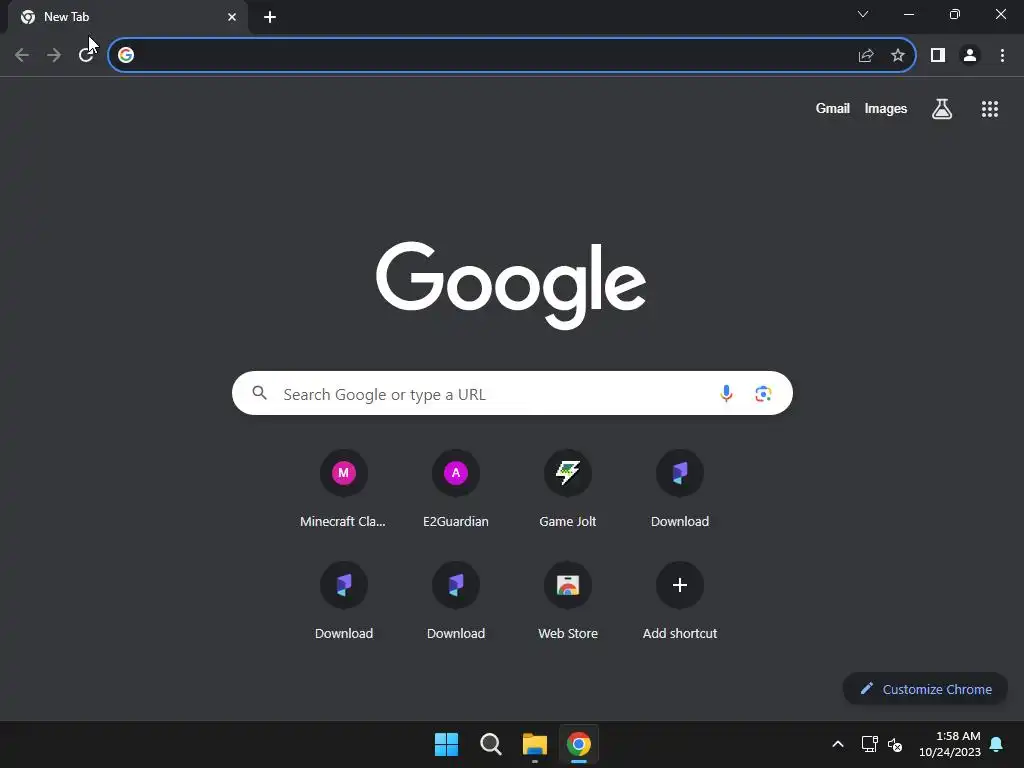Image resolution: width=1024 pixels, height=768 pixels.
Task: Bookmark this tab with the star icon
Action: pyautogui.click(x=898, y=56)
